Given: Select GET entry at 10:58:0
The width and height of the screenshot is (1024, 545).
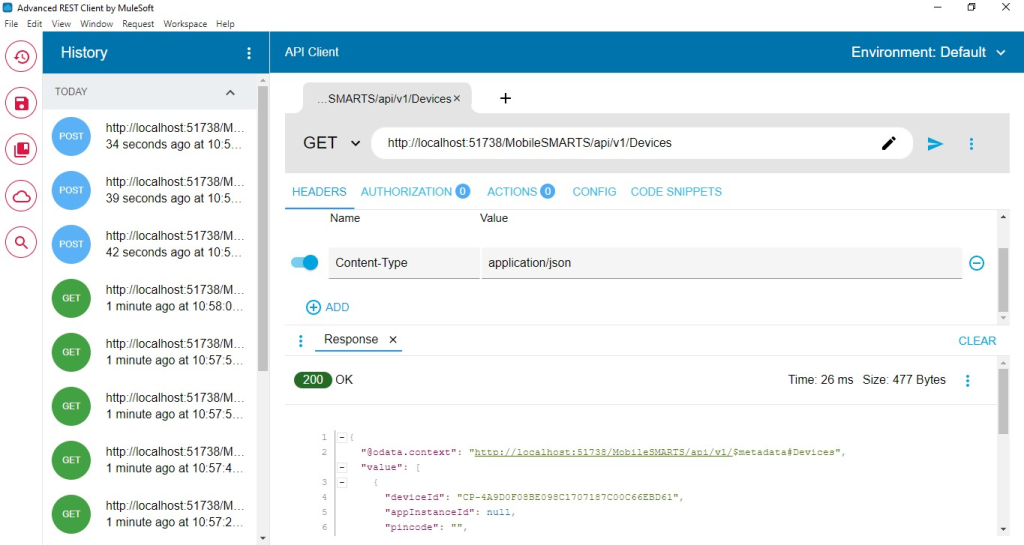Looking at the screenshot, I should 148,298.
